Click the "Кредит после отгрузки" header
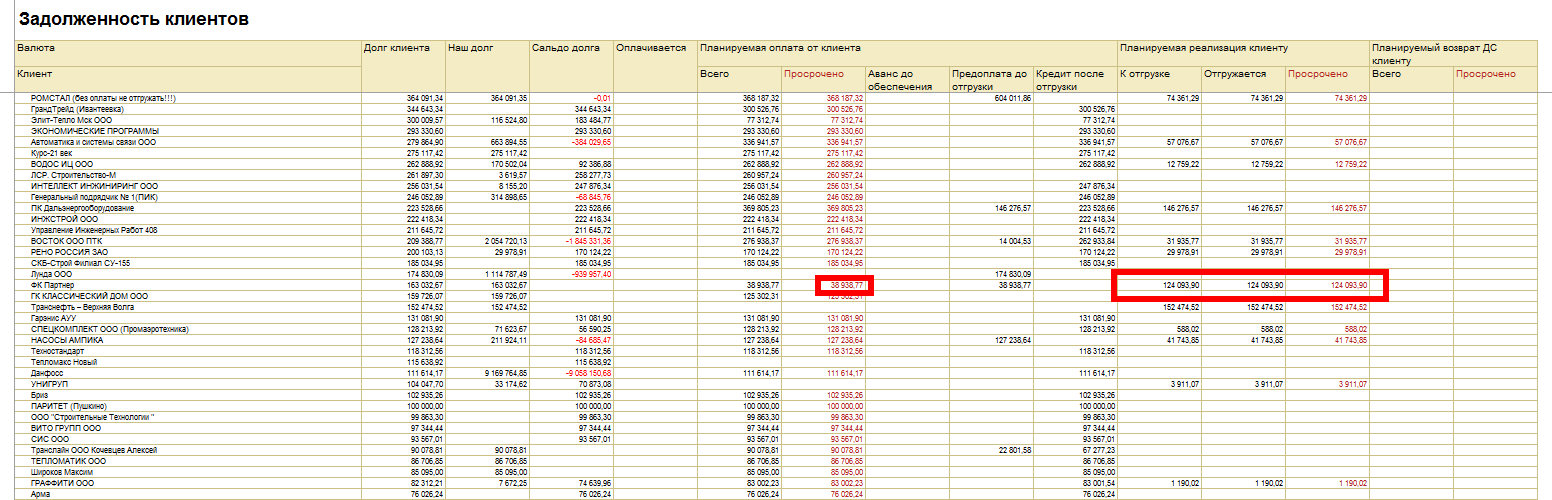The height and width of the screenshot is (500, 1552). point(1074,80)
